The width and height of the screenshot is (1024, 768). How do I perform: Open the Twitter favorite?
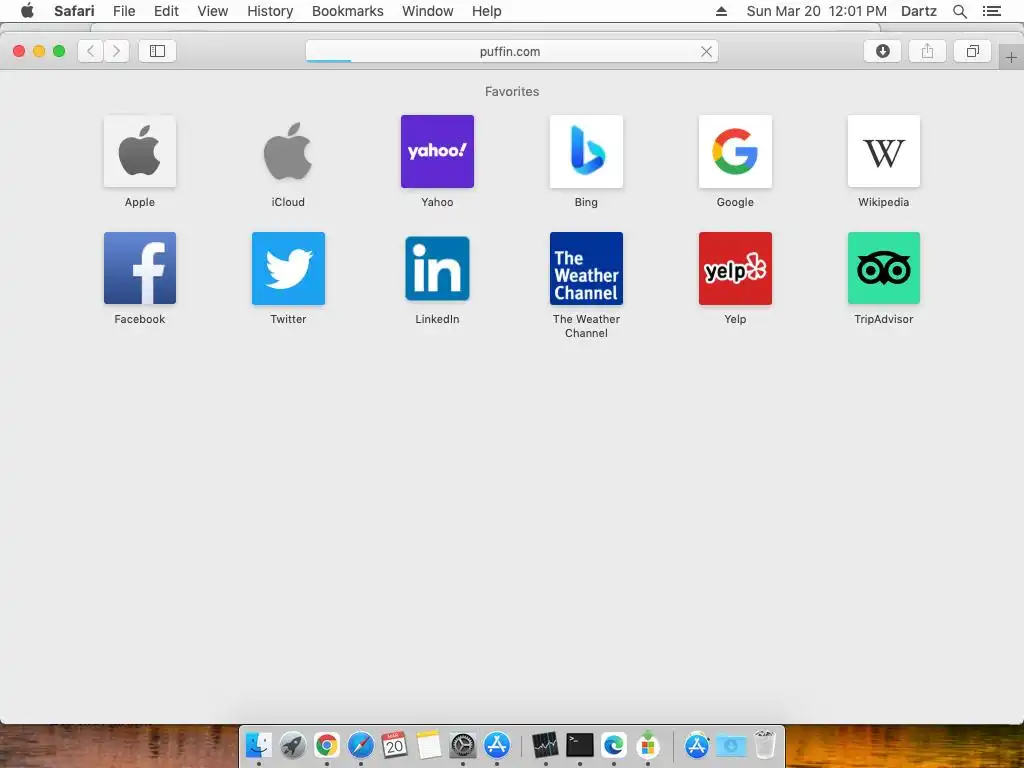288,268
